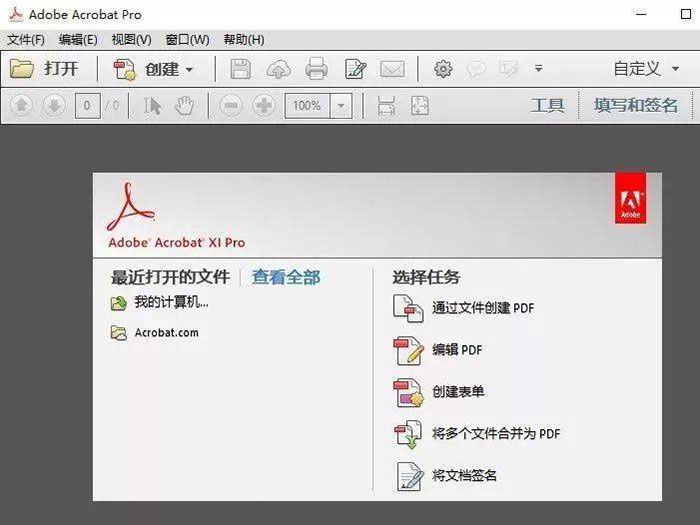Click the 100% zoom value field
Screen dimensions: 700x525
(307, 106)
